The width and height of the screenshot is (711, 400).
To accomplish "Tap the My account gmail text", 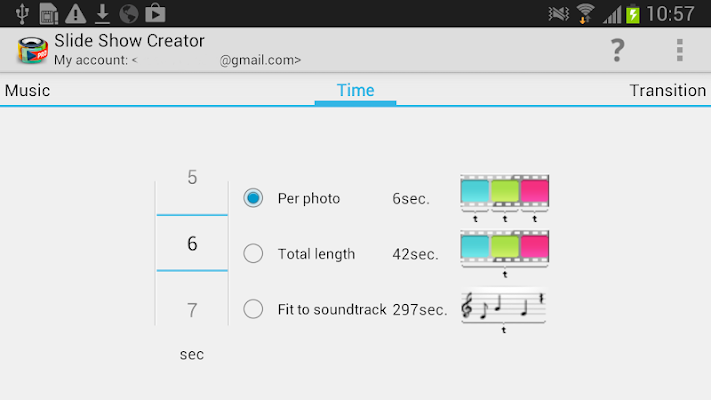I will coord(177,60).
